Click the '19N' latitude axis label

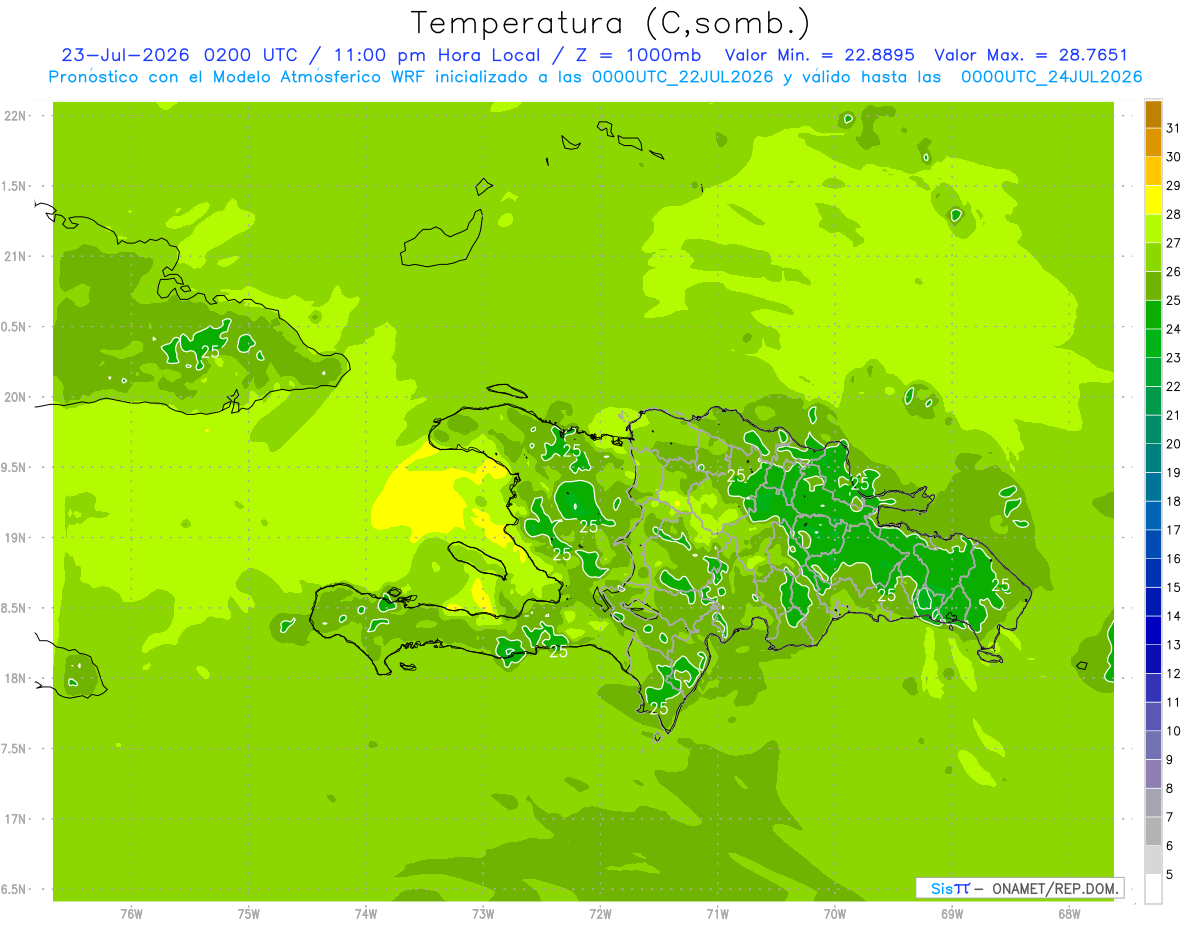(14, 538)
